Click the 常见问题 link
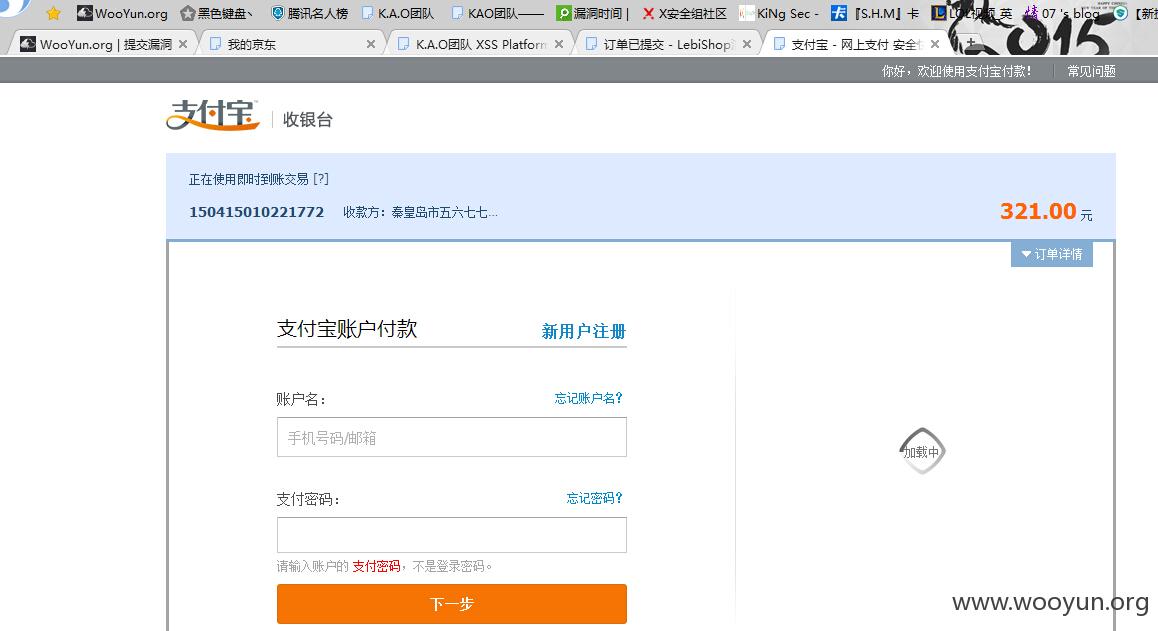Image resolution: width=1158 pixels, height=631 pixels. (x=1091, y=71)
